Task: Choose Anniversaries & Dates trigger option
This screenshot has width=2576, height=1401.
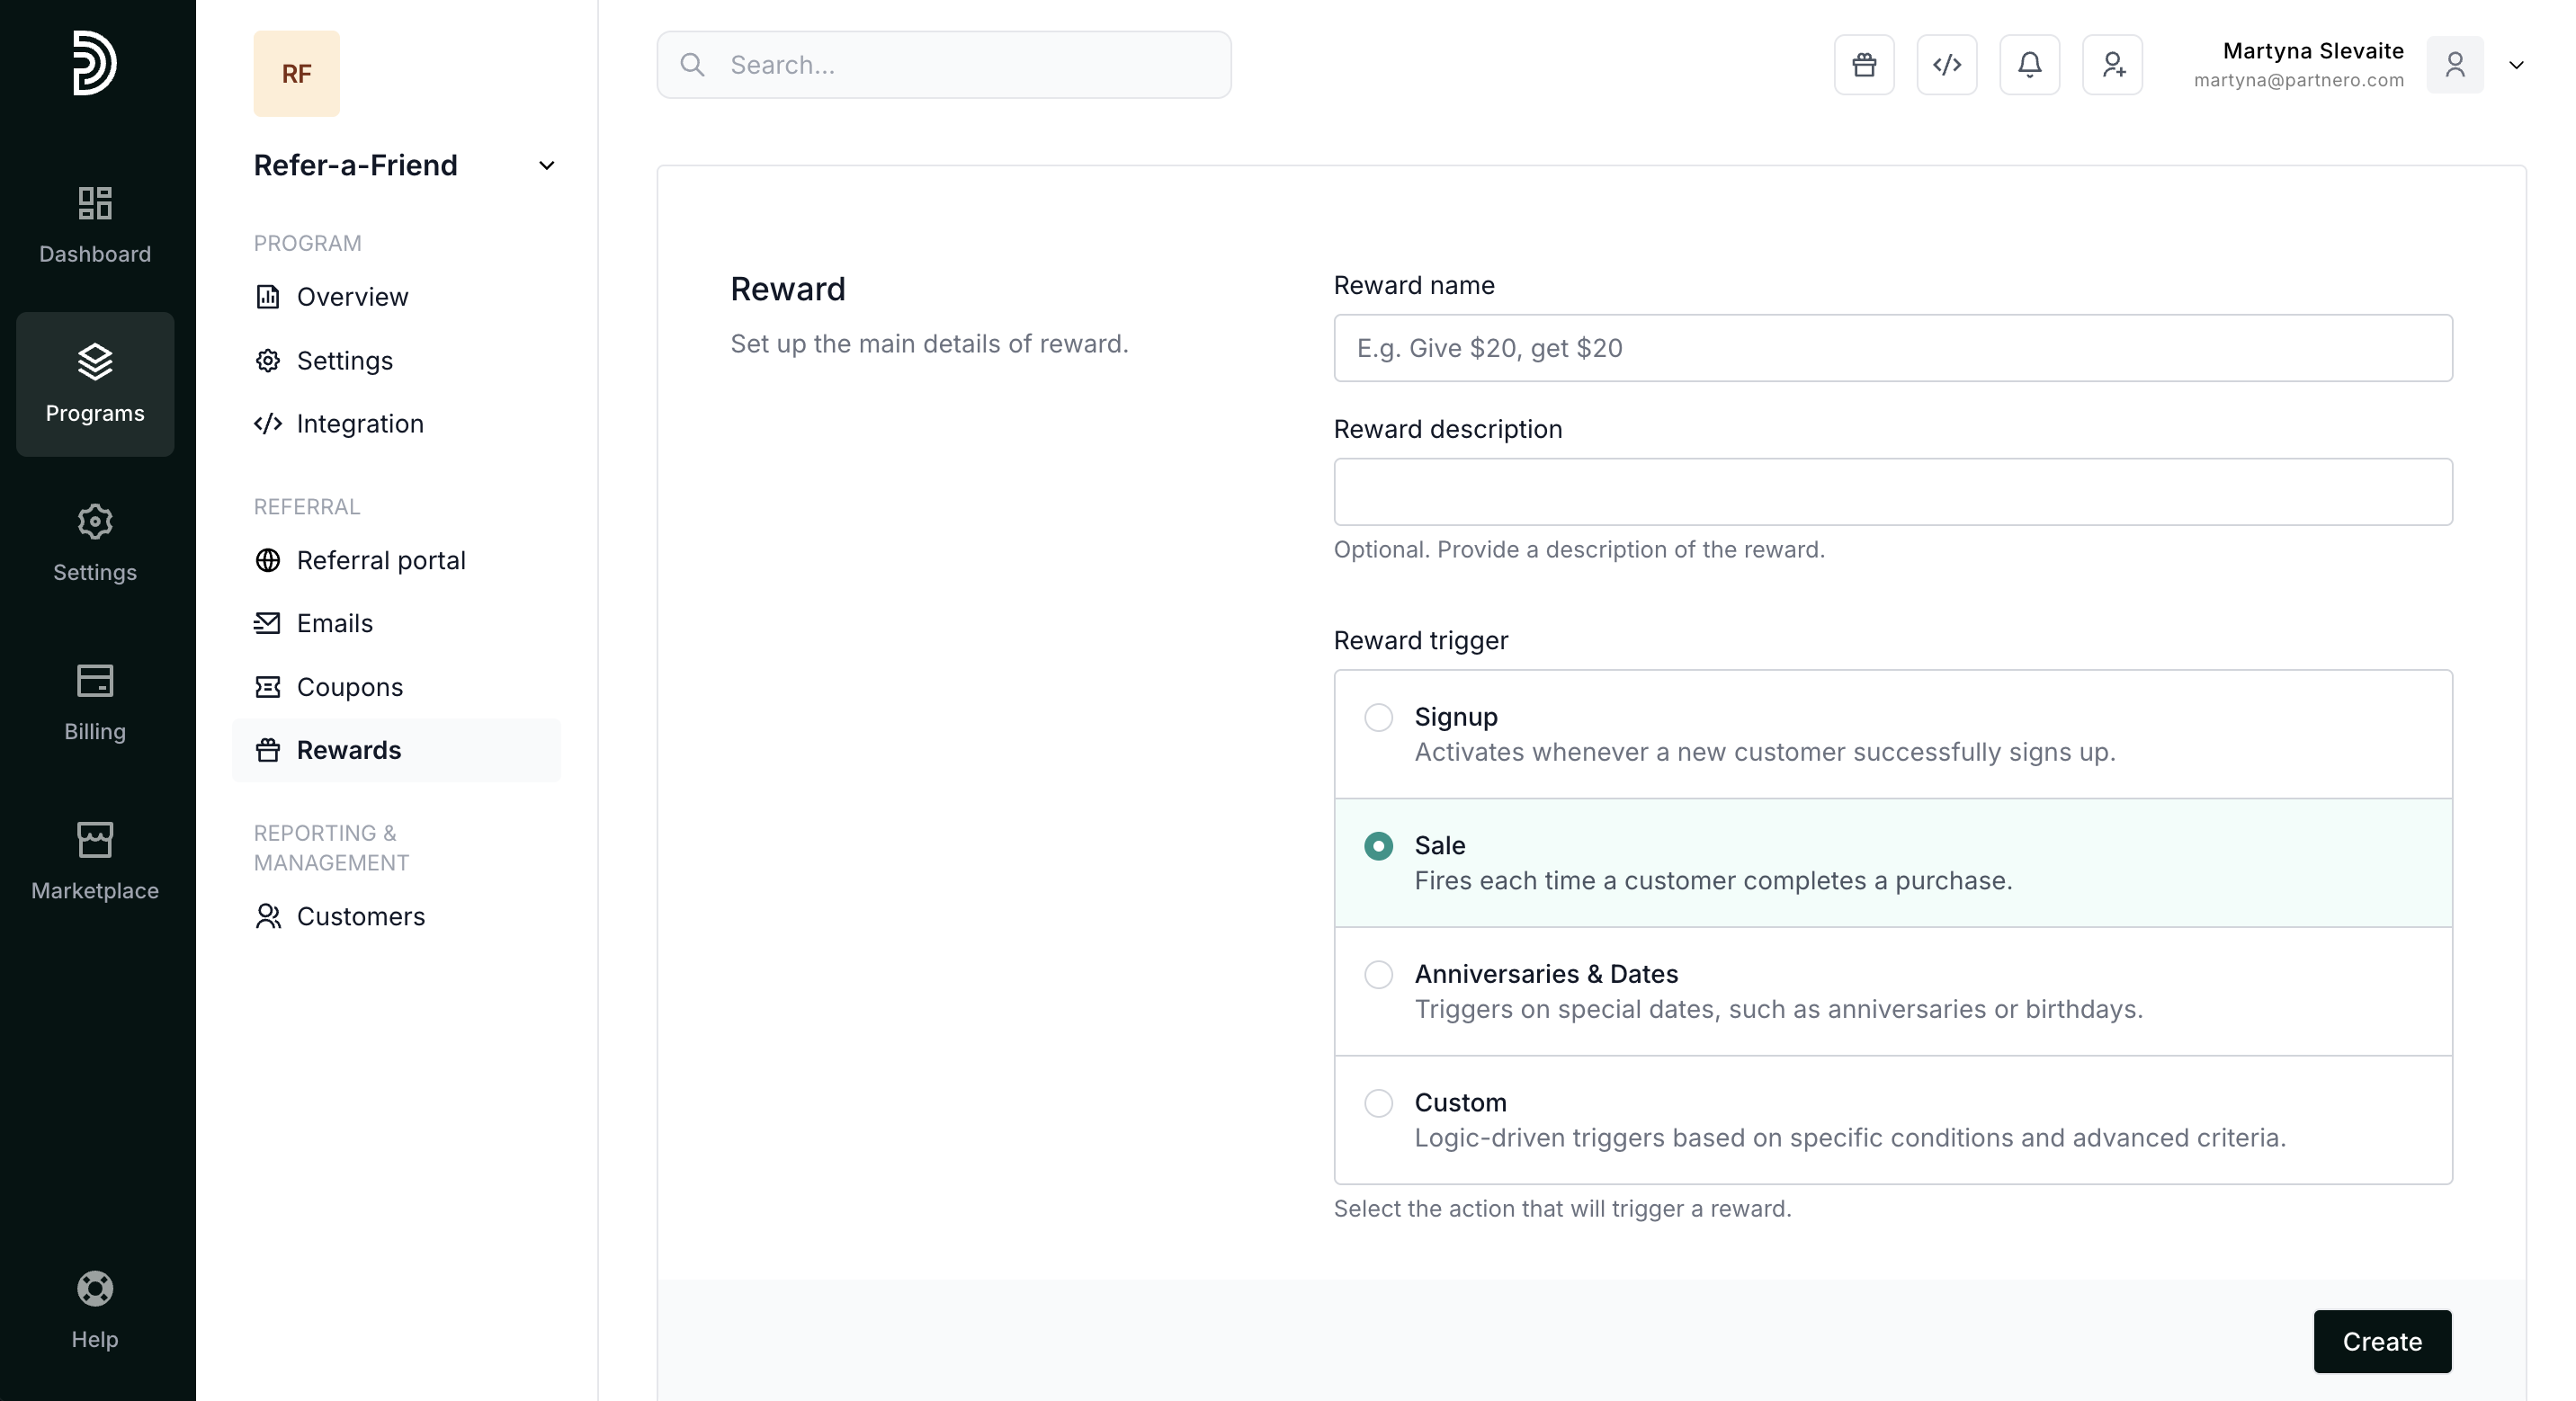Action: coord(1378,975)
